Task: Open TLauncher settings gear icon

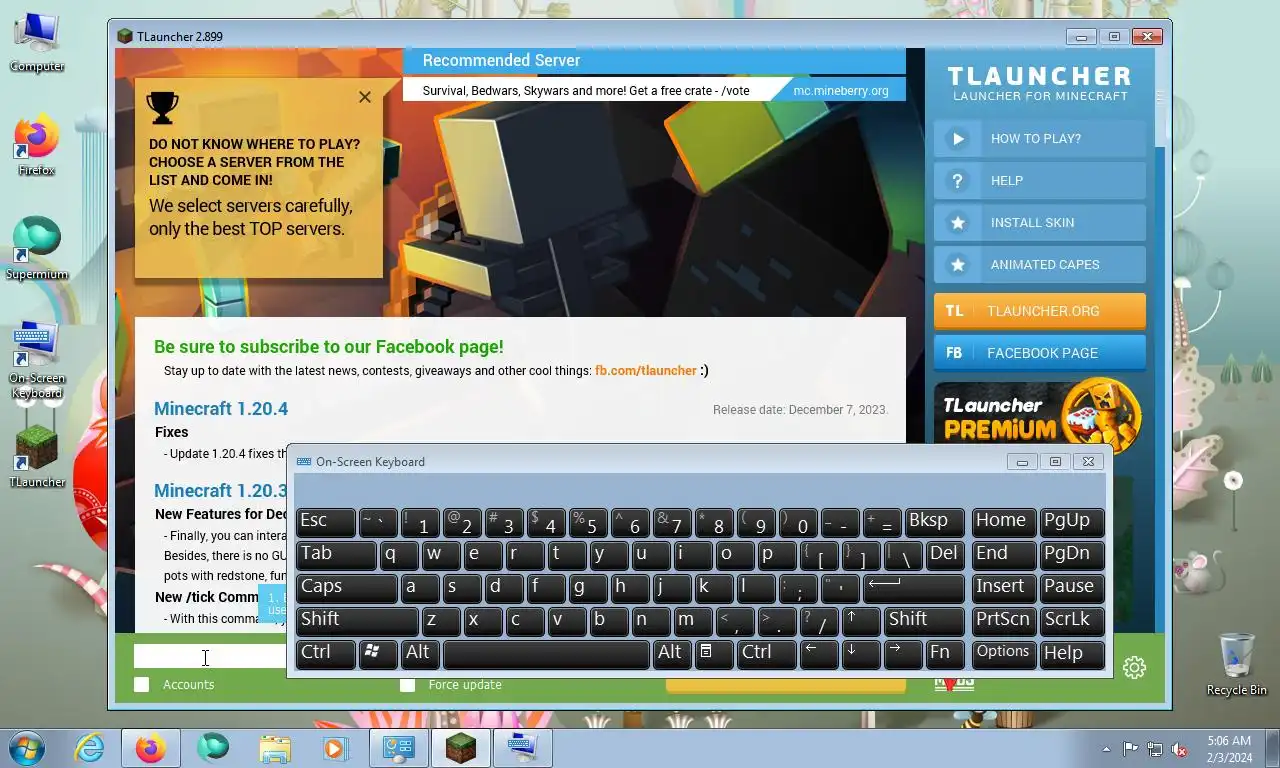Action: (1134, 667)
